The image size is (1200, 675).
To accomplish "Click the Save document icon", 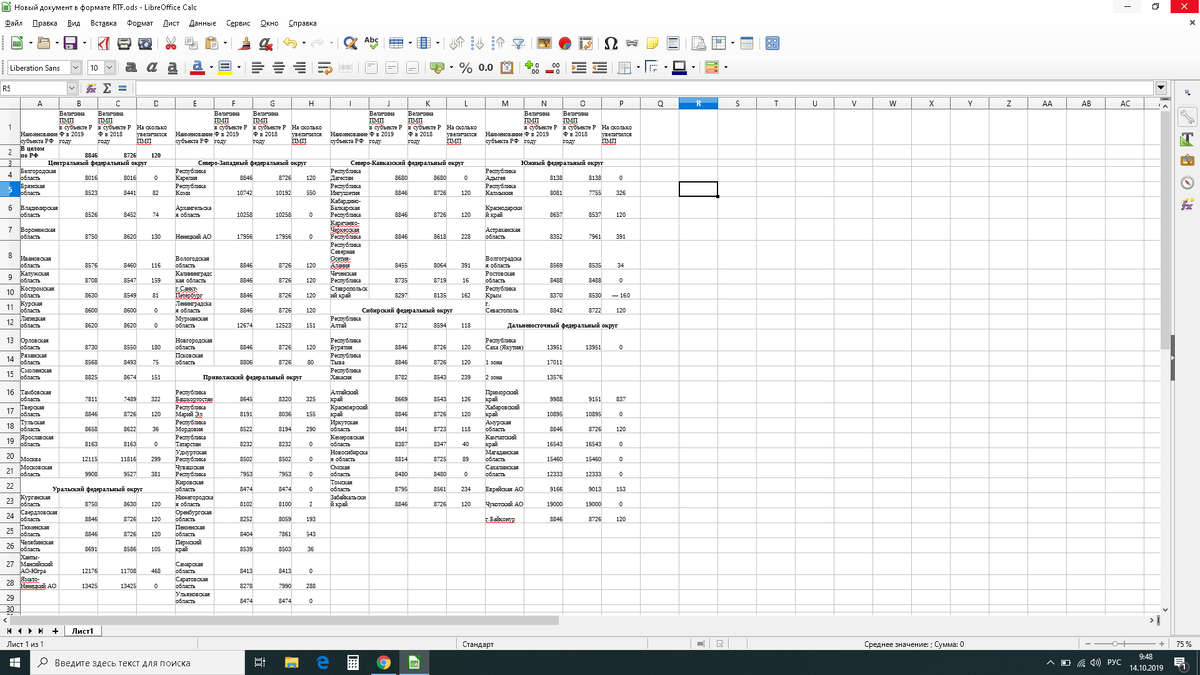I will click(70, 43).
